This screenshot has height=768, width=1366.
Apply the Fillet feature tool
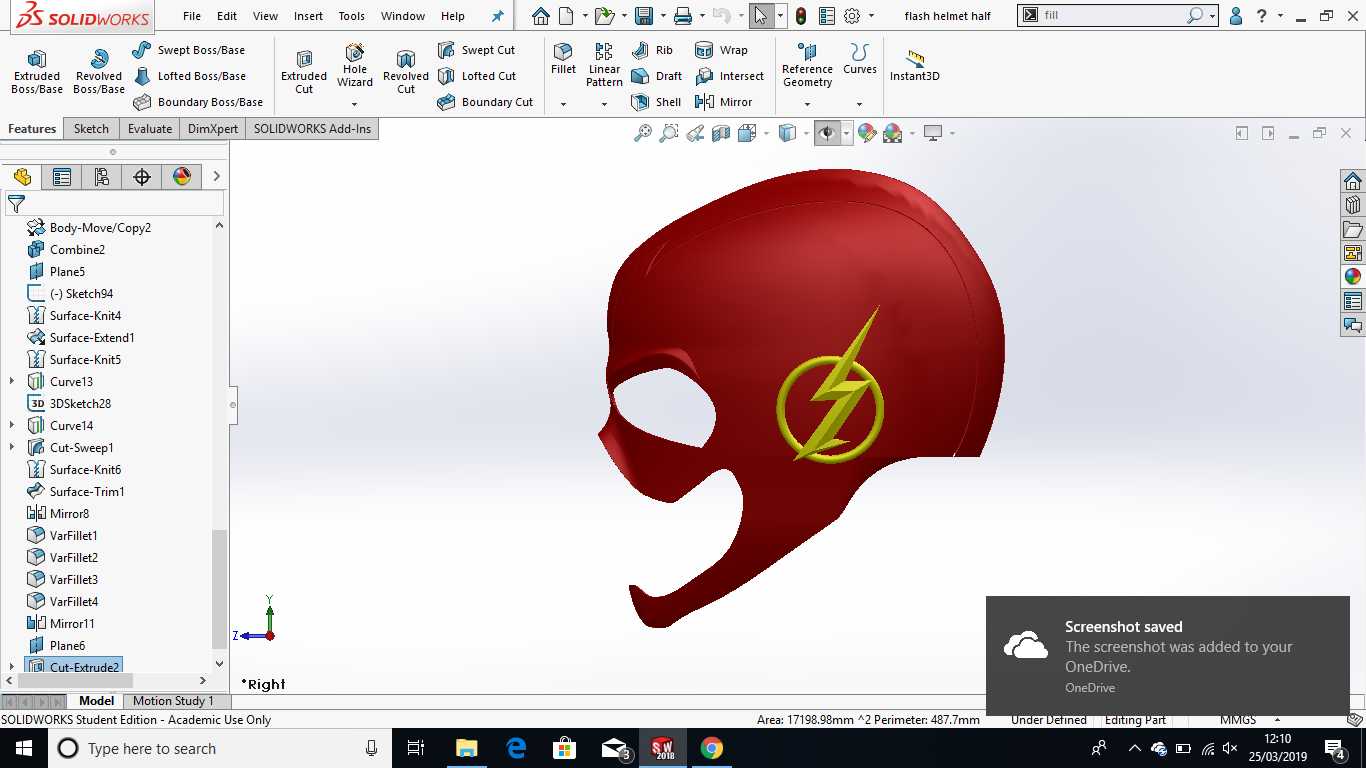[x=563, y=59]
